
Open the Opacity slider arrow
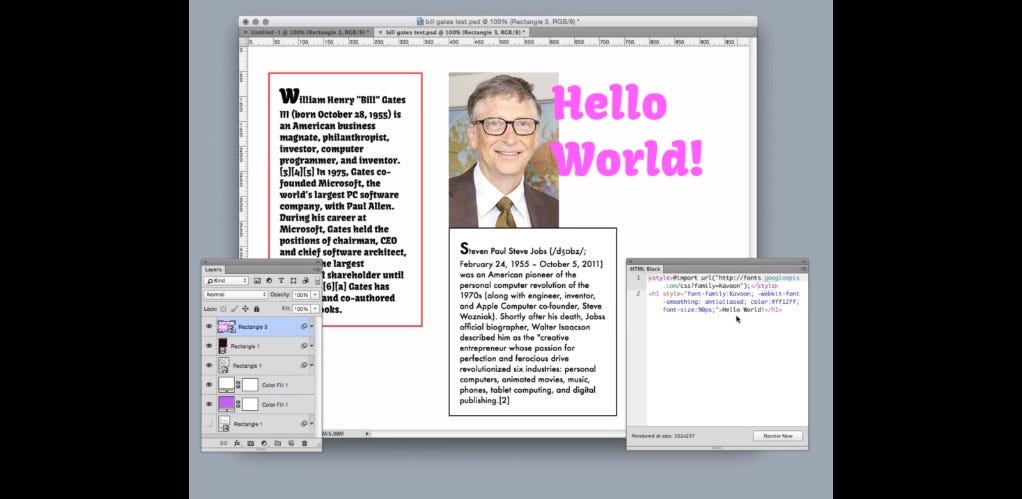[315, 295]
